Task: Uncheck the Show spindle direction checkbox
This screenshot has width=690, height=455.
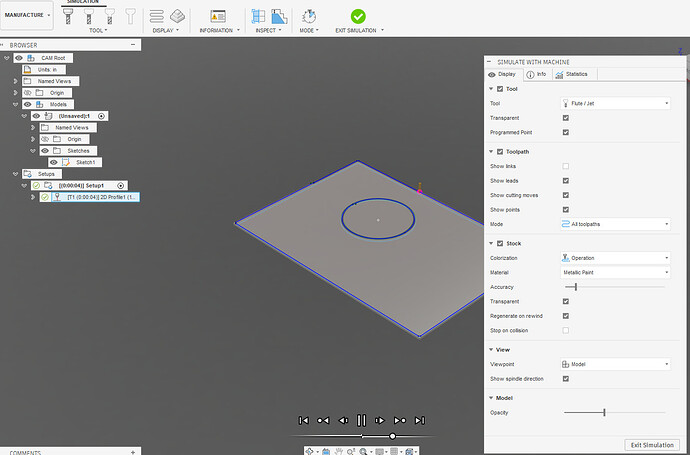Action: (x=566, y=379)
